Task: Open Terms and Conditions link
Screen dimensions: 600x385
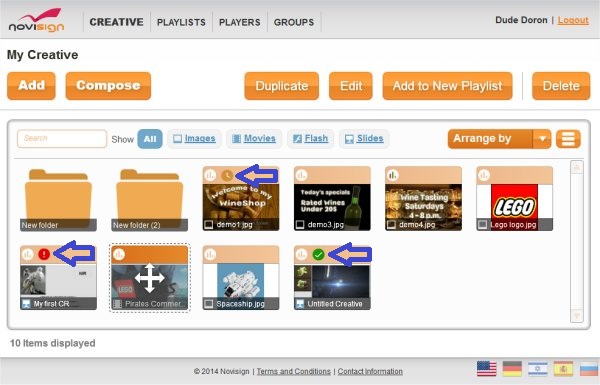Action: 293,371
